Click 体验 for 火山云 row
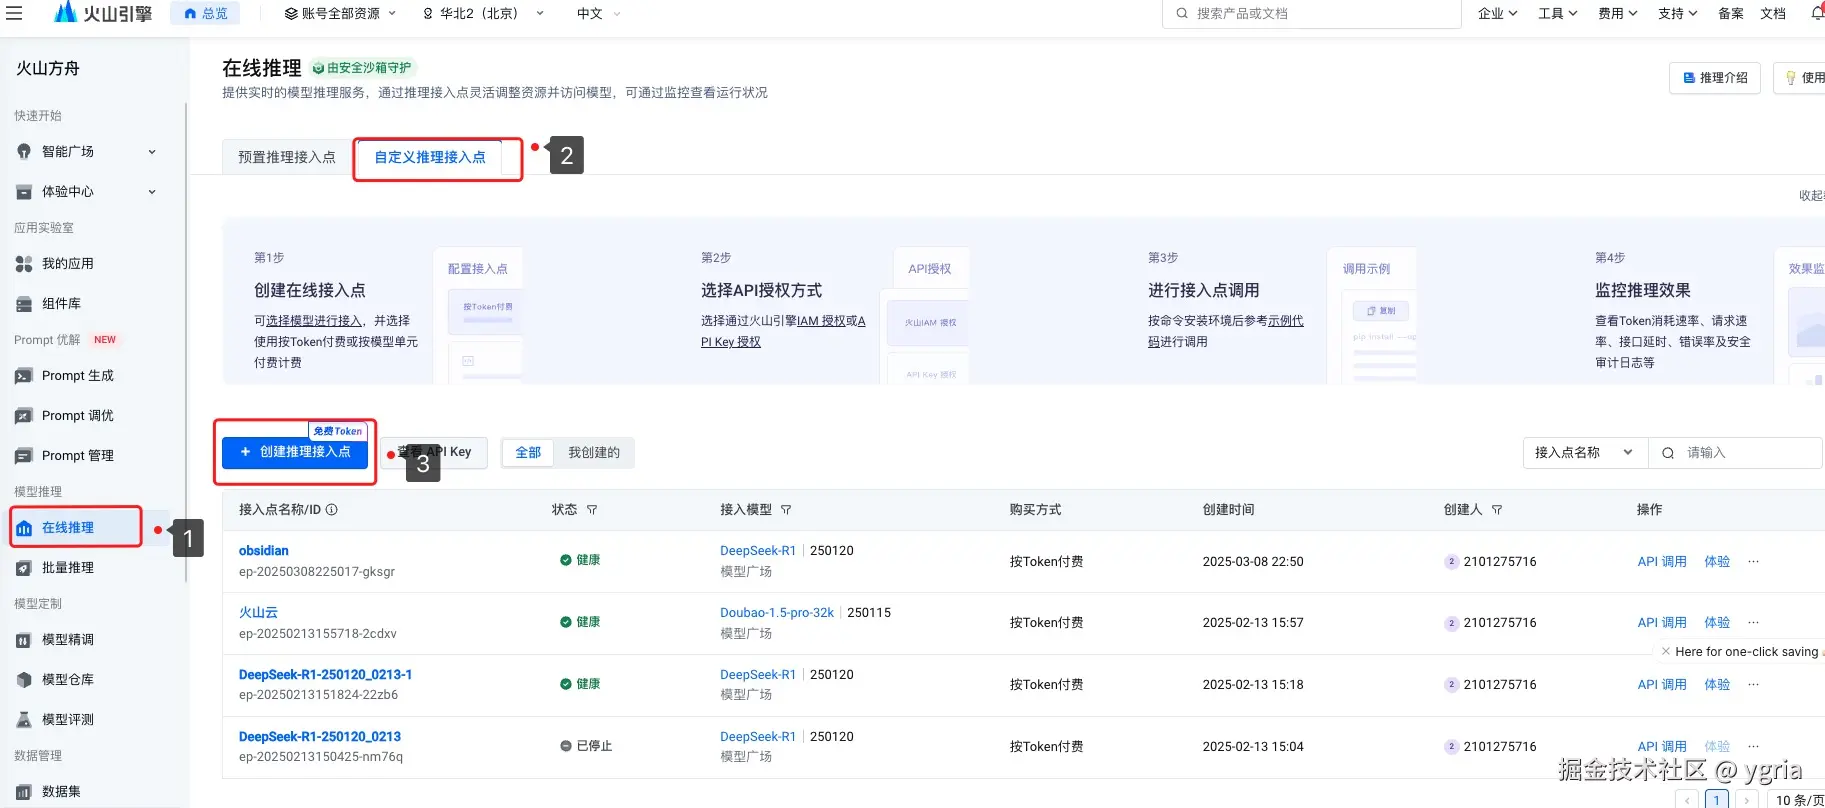The height and width of the screenshot is (808, 1825). (1717, 623)
